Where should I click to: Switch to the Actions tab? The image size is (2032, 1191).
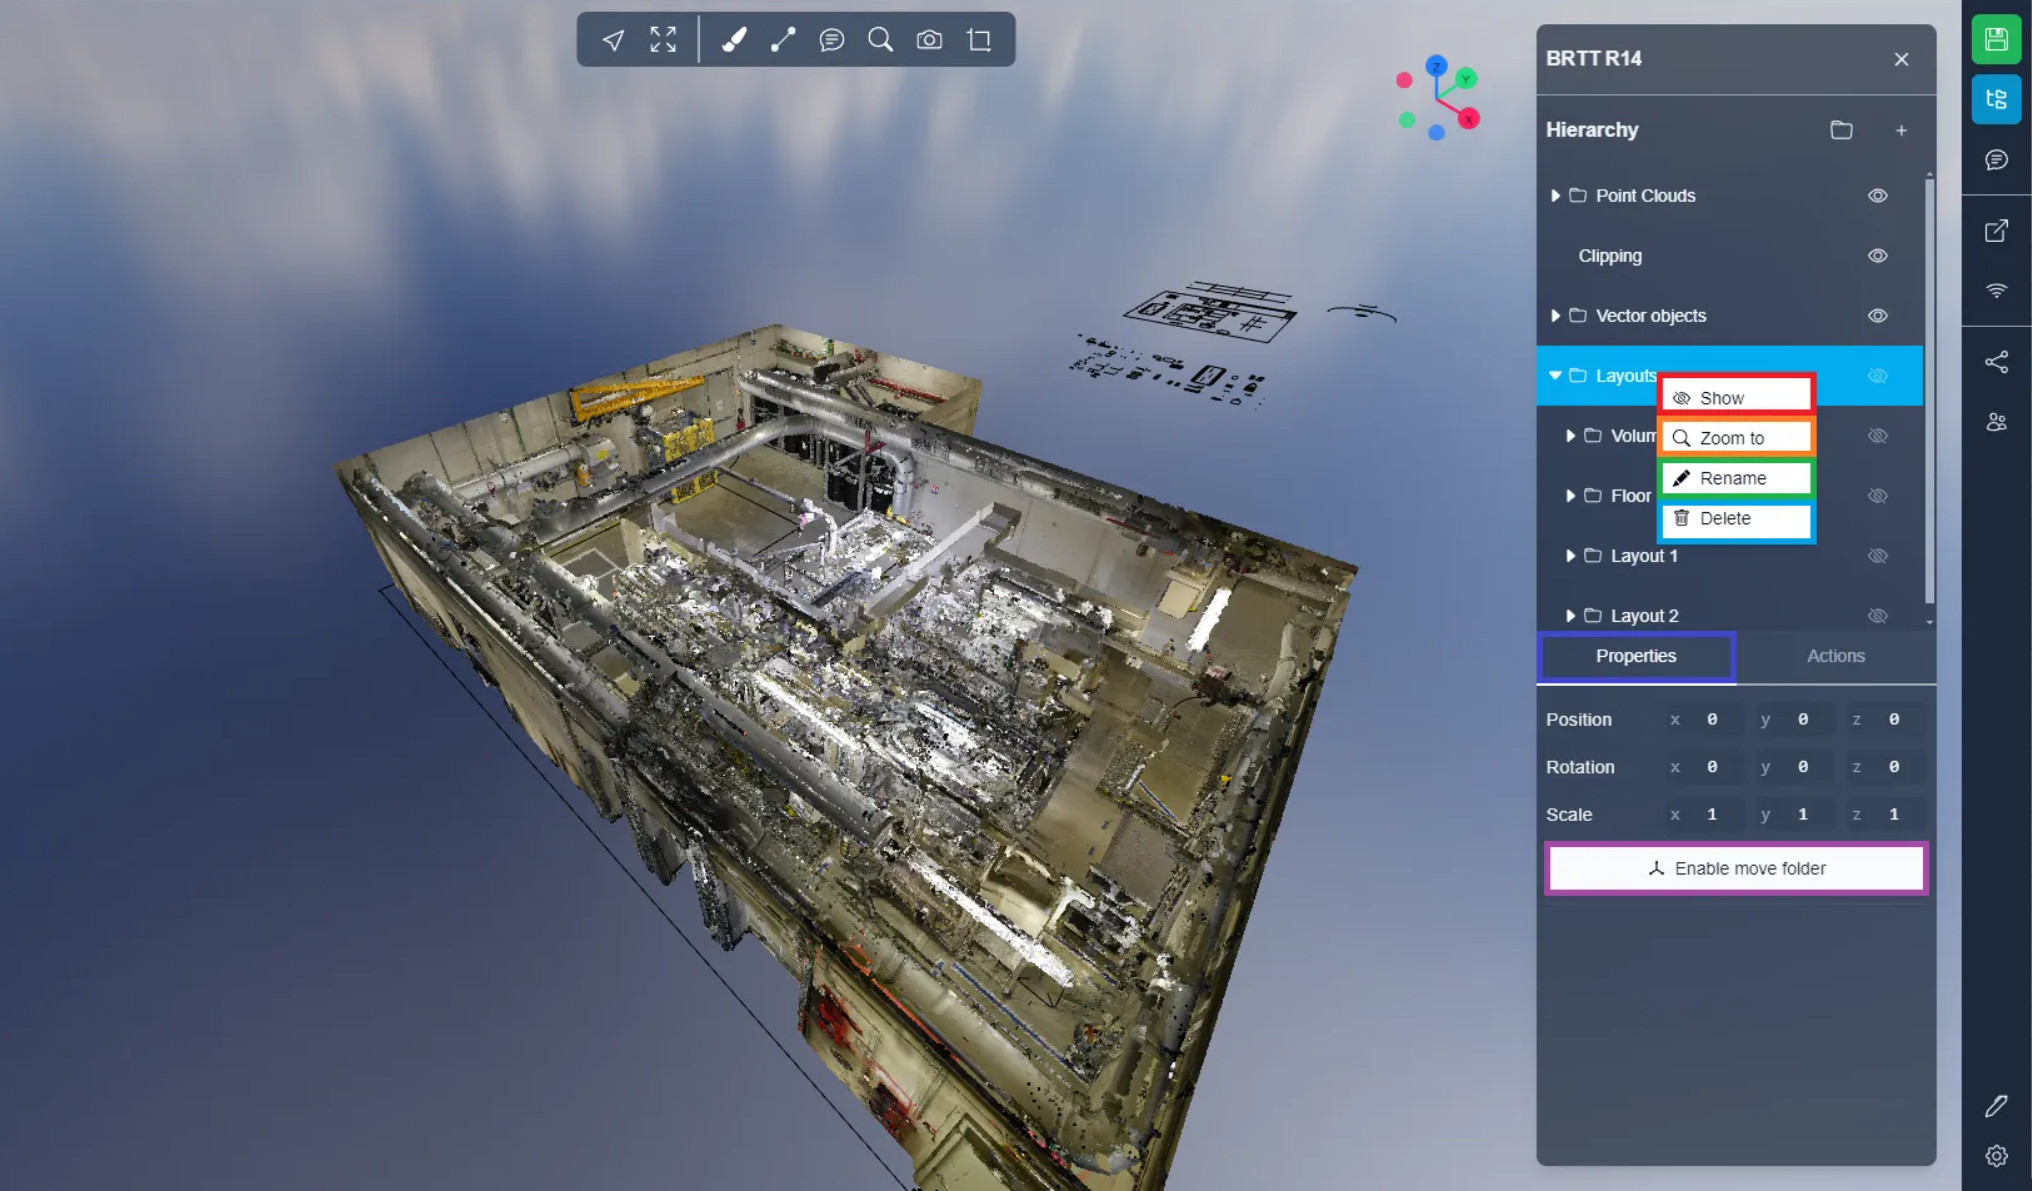(x=1835, y=656)
